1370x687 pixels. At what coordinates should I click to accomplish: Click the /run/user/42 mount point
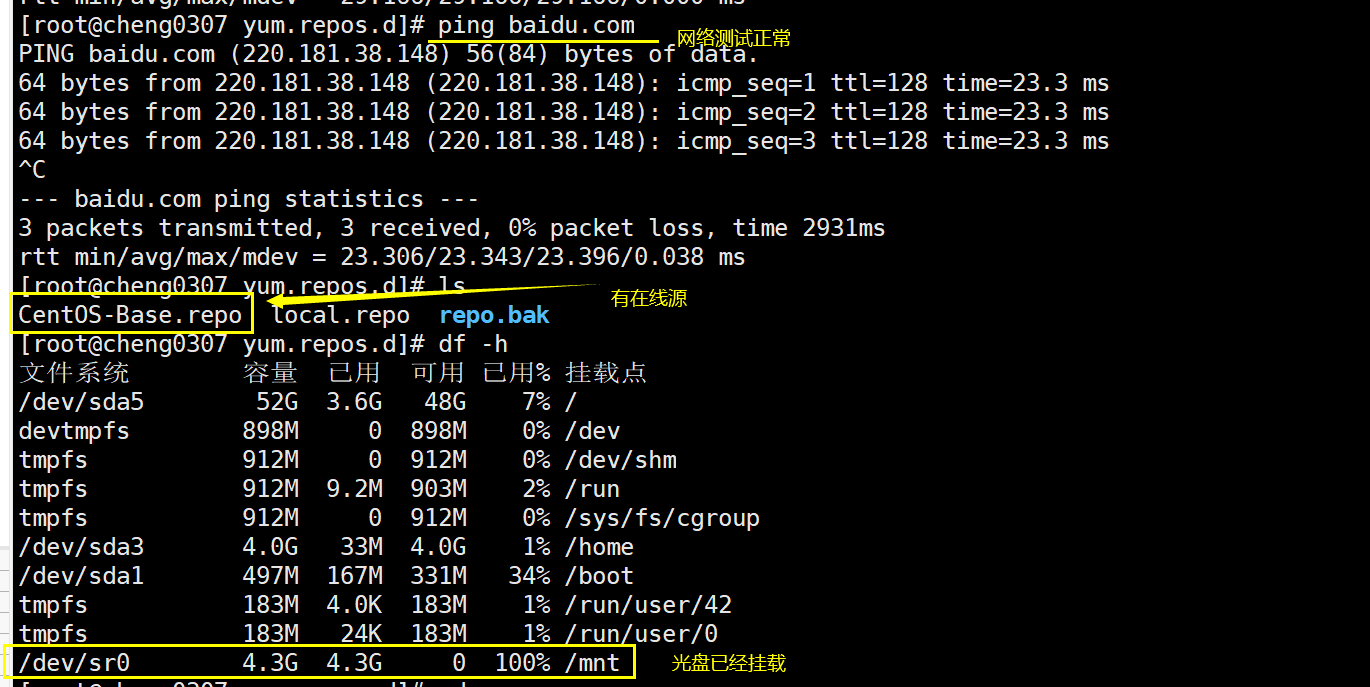[648, 605]
